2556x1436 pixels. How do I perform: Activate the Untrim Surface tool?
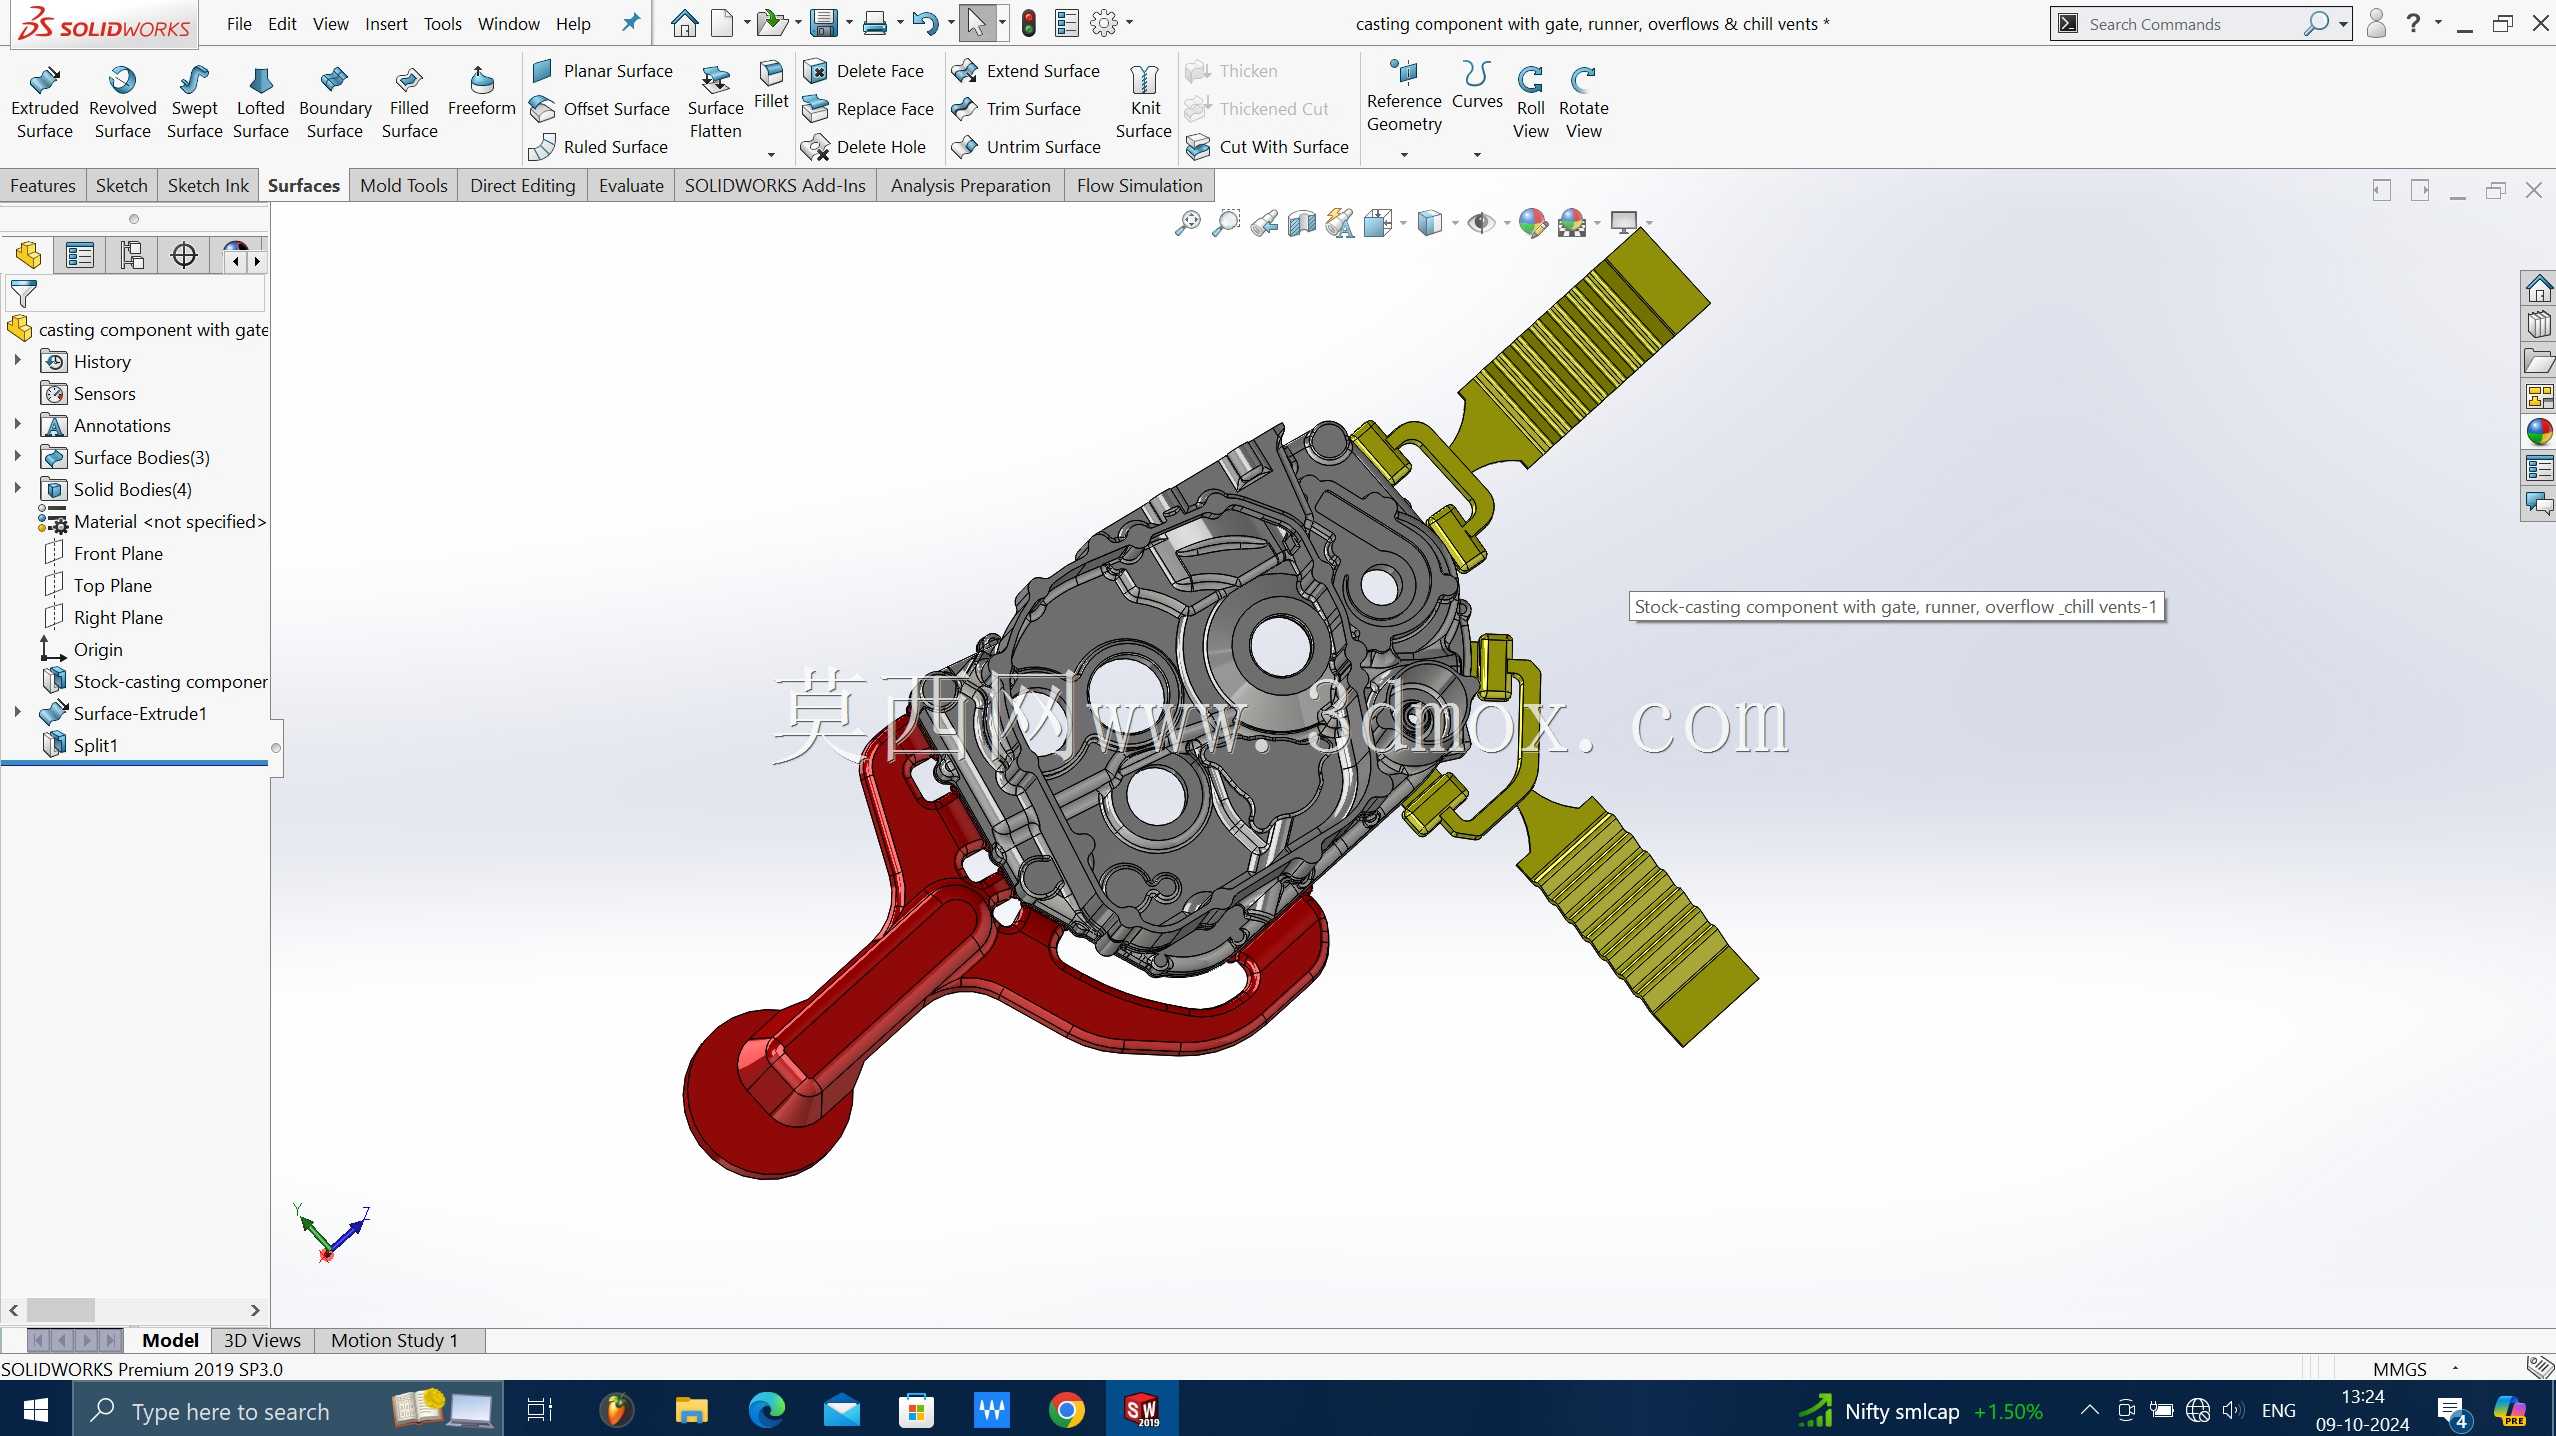coord(1026,147)
